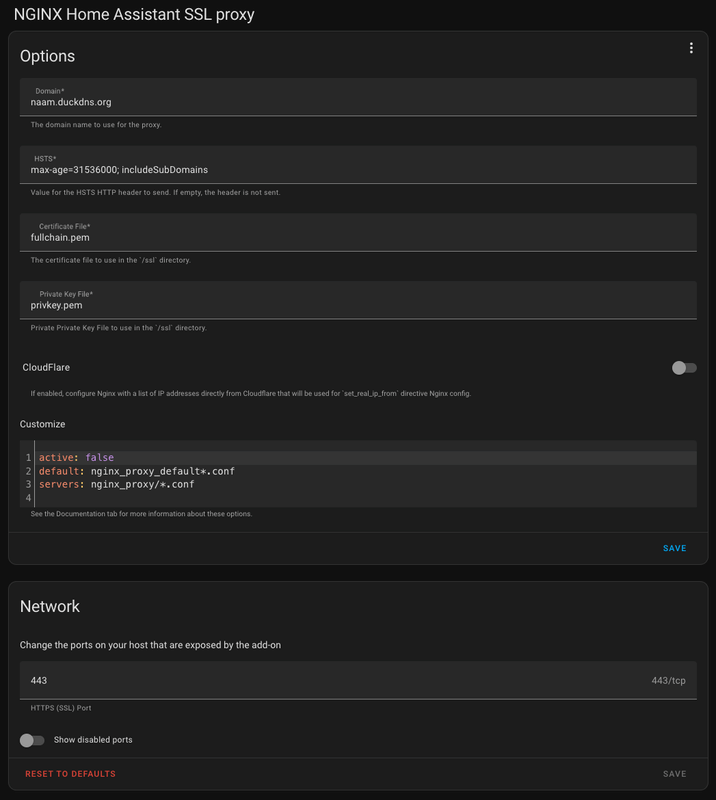Image resolution: width=716 pixels, height=800 pixels.
Task: Toggle Show disabled ports switch
Action: tap(32, 740)
